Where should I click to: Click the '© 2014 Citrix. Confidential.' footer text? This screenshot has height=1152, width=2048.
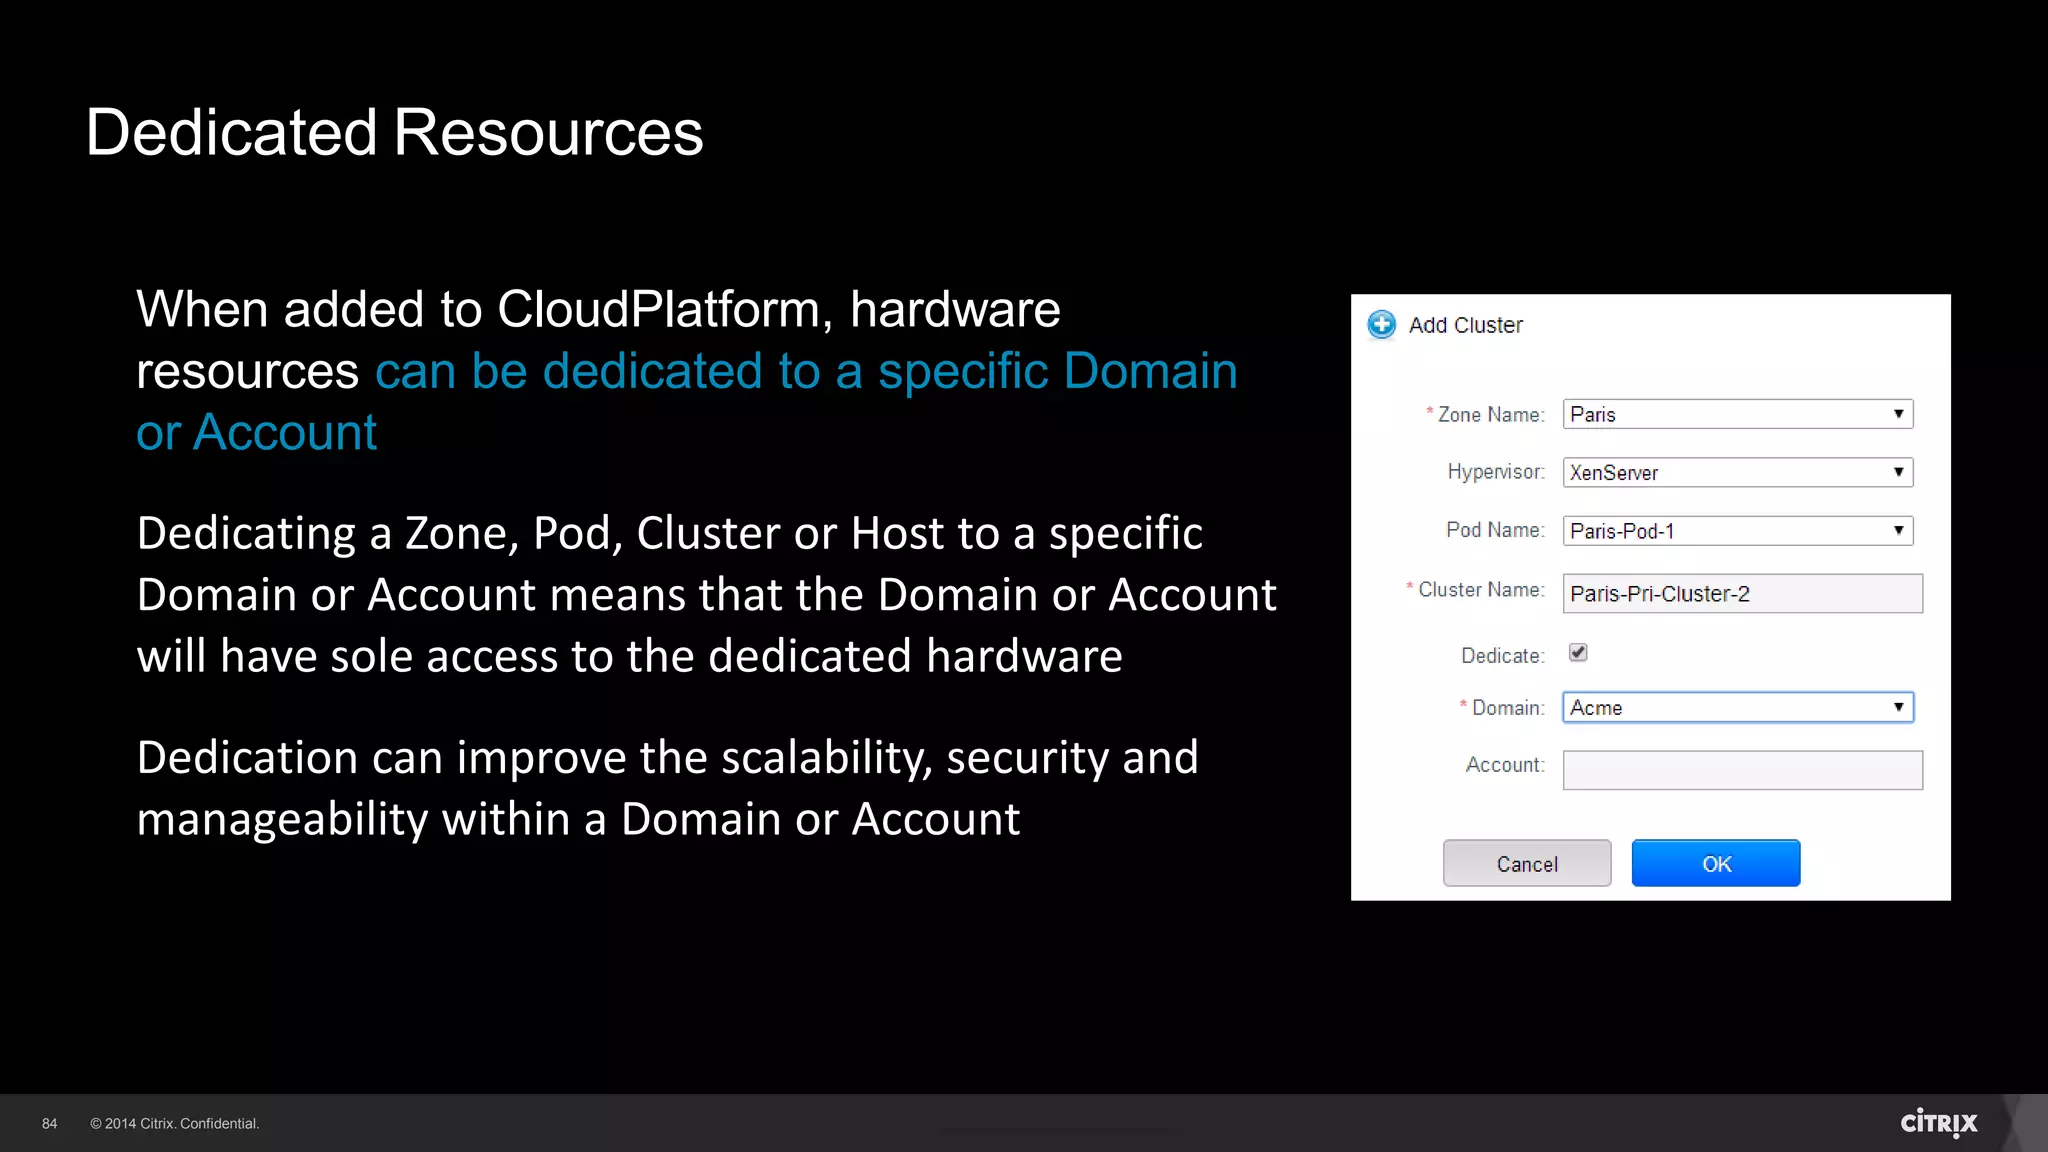174,1123
